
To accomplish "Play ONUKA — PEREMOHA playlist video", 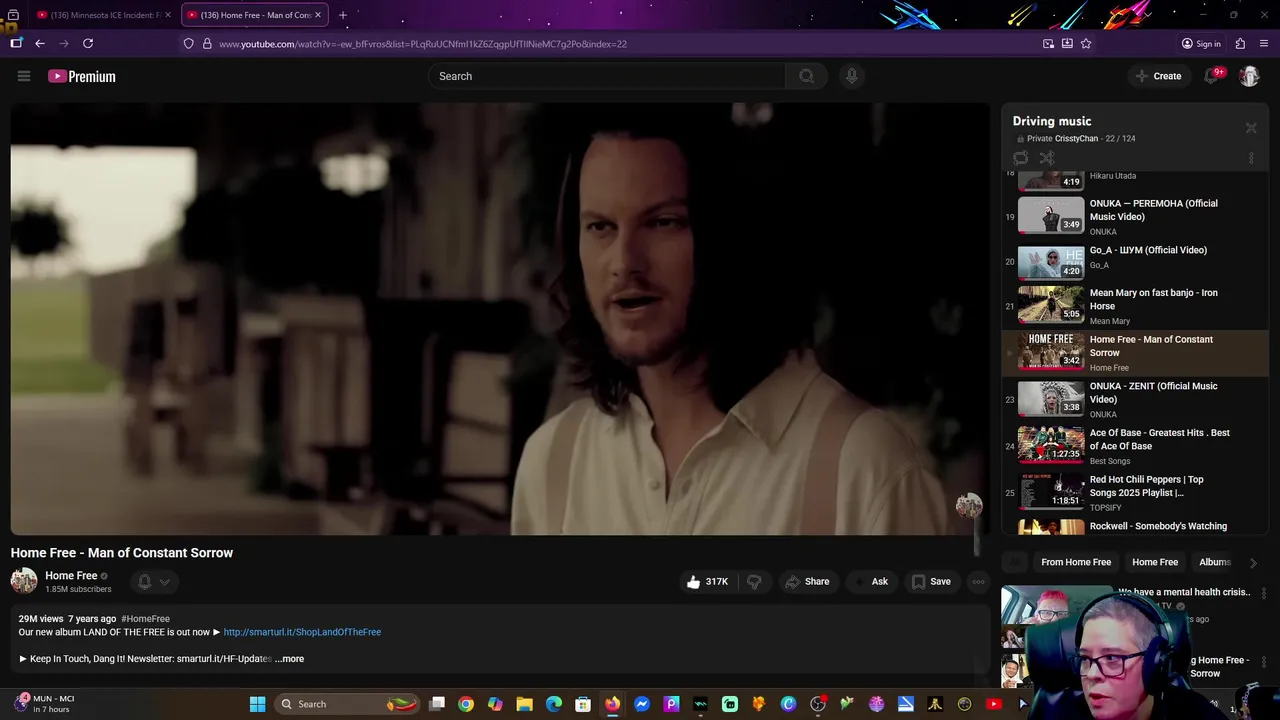I will pyautogui.click(x=1135, y=216).
